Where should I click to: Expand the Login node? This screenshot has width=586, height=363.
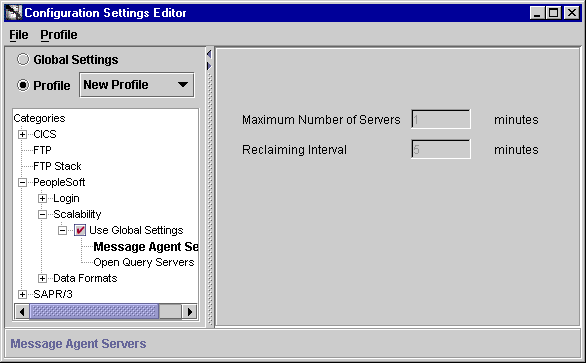point(43,199)
